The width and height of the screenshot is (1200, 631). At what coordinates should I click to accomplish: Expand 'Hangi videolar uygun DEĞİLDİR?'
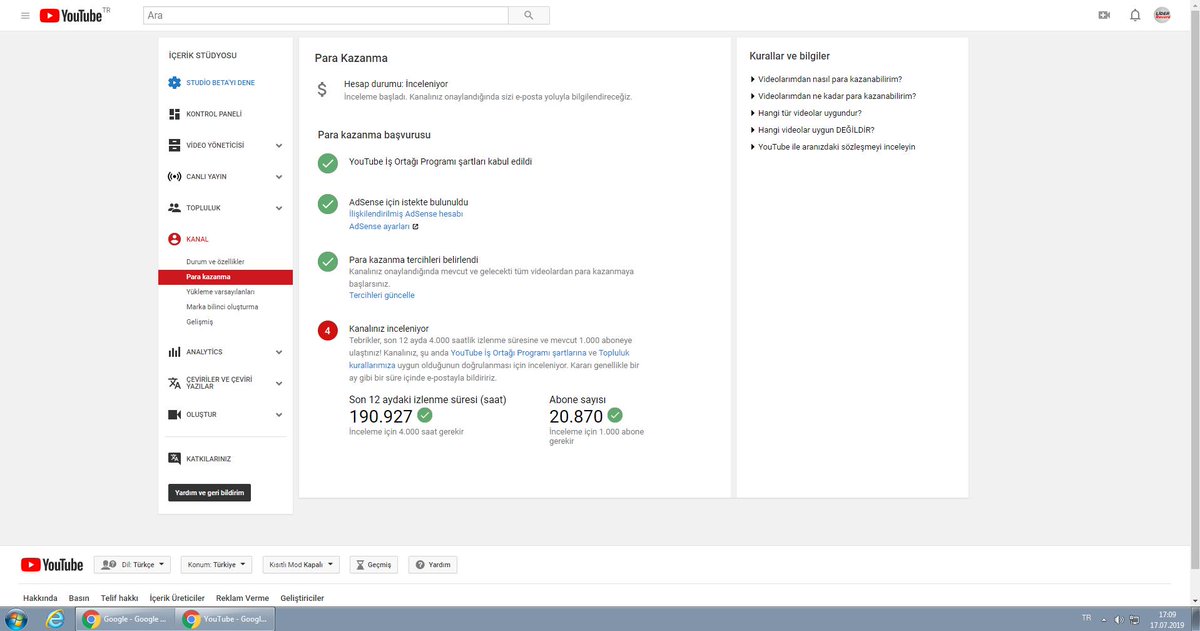812,130
